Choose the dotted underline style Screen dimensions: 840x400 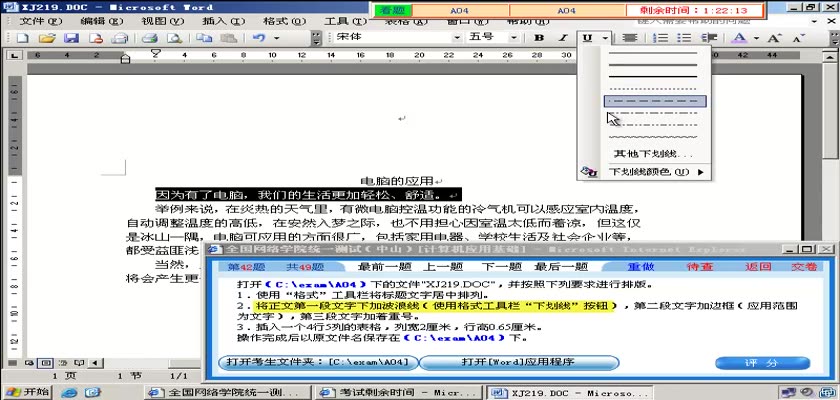pos(655,89)
